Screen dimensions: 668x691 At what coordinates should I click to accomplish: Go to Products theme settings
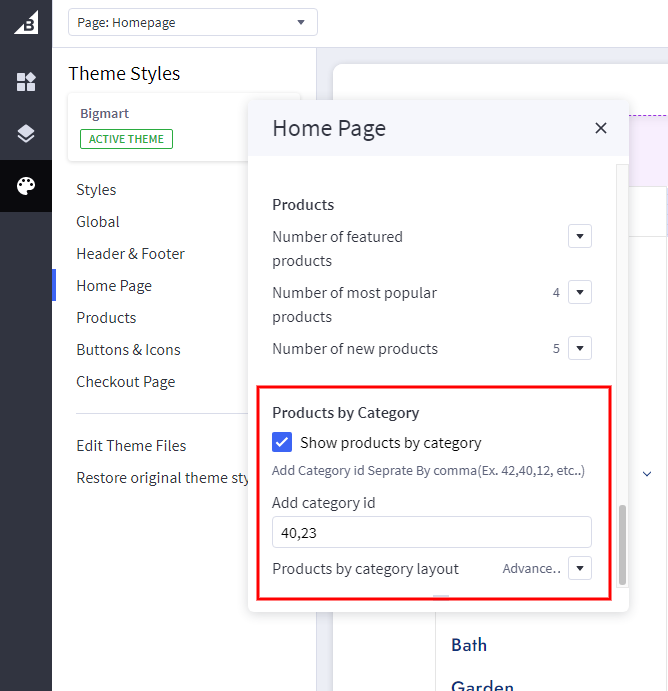click(106, 318)
